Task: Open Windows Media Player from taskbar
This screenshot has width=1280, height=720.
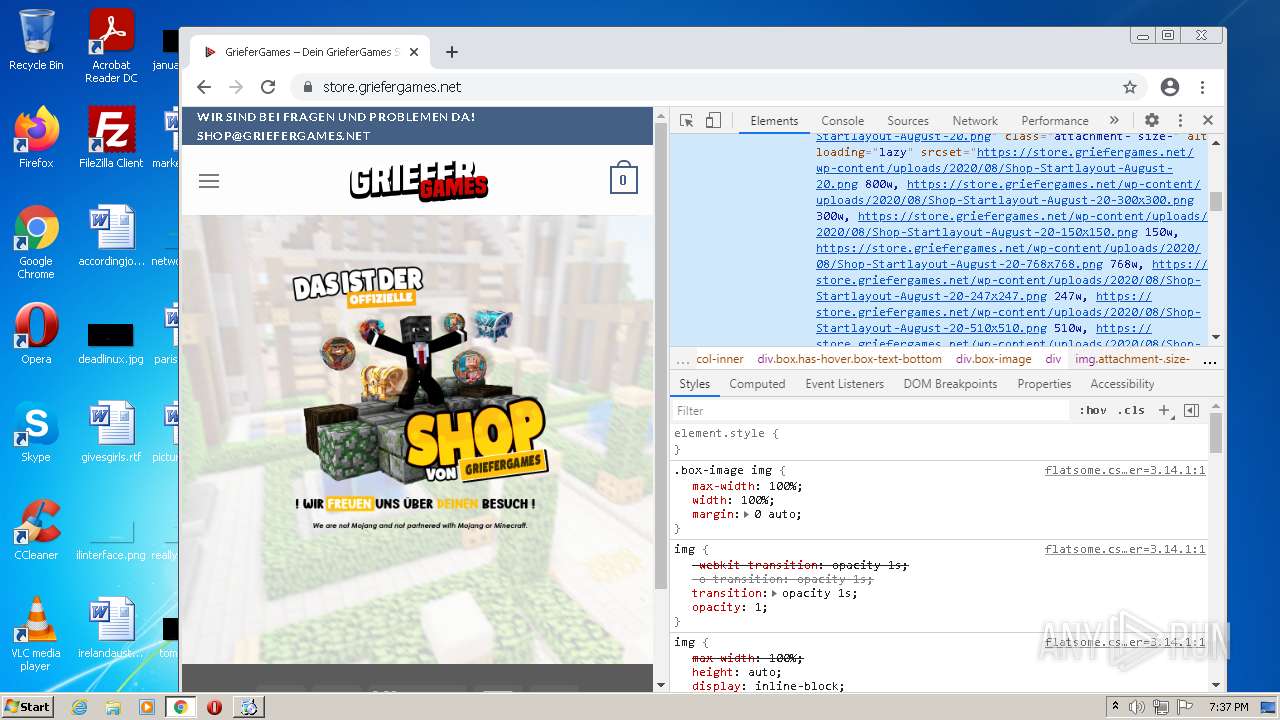Action: click(147, 707)
